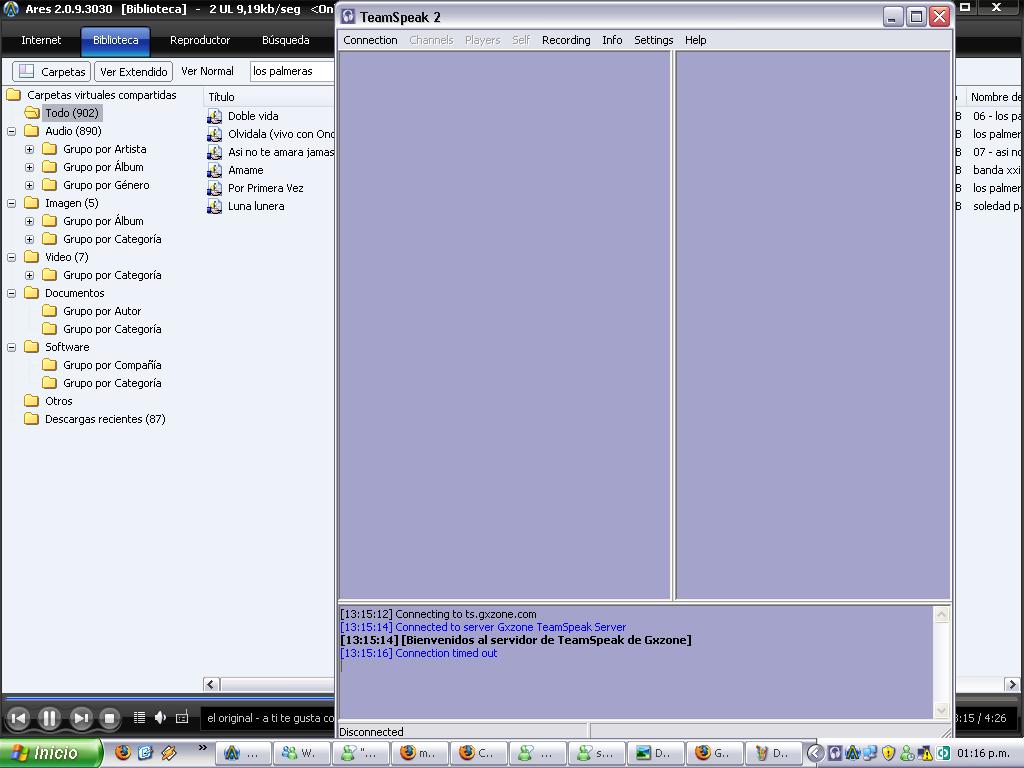Open the 'W.' messenger taskbar button
1024x768 pixels.
click(300, 753)
